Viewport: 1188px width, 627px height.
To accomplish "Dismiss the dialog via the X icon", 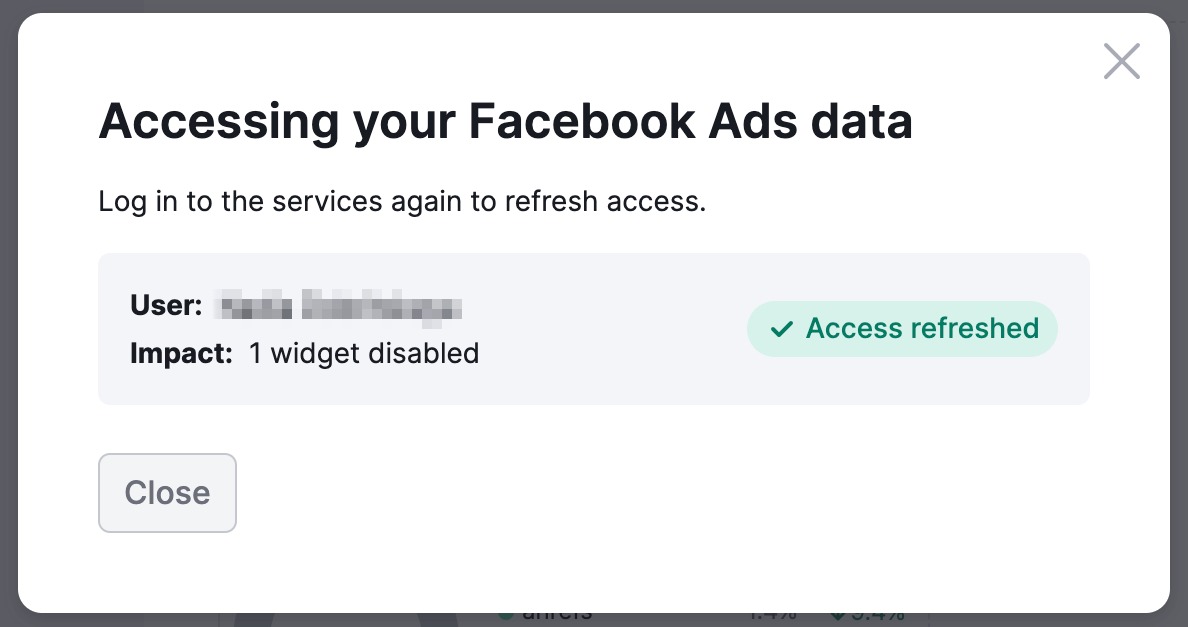I will pos(1121,61).
